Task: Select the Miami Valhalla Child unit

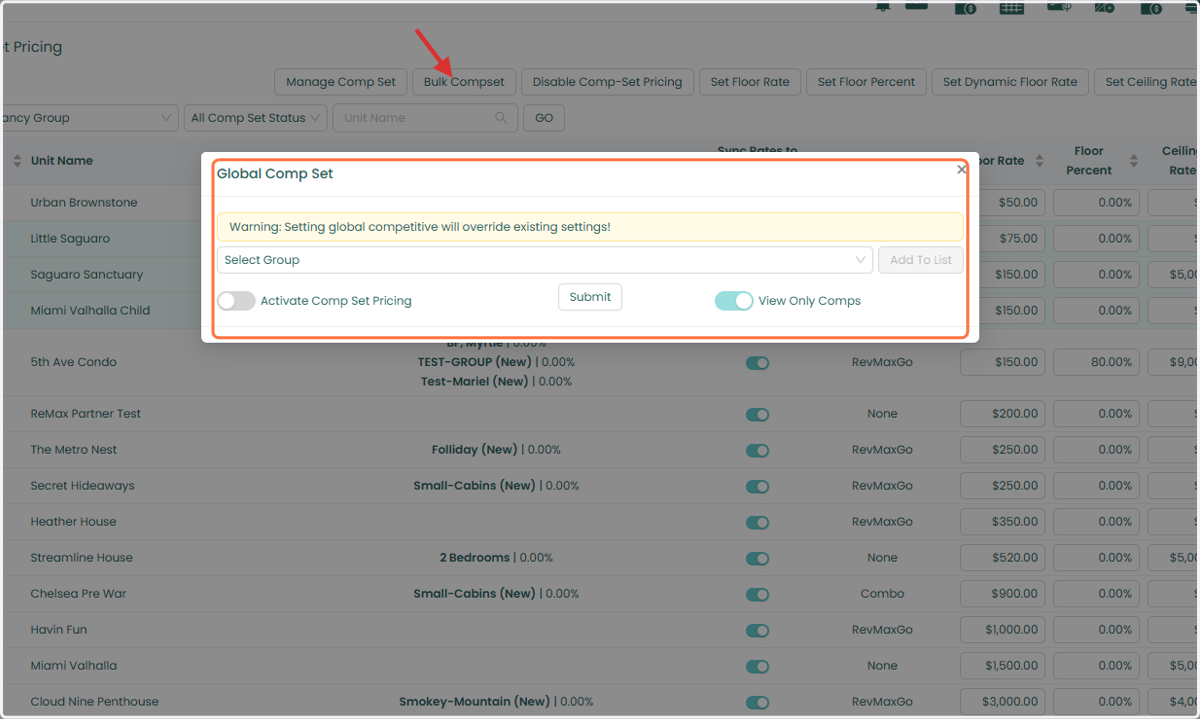Action: (90, 311)
